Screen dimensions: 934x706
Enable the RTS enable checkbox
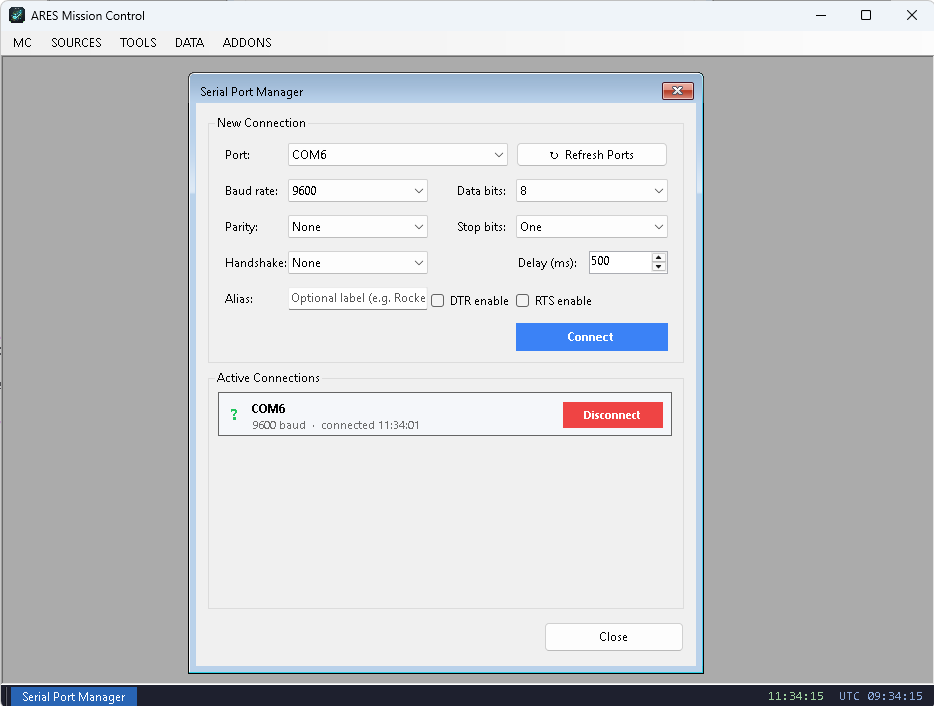pos(522,301)
